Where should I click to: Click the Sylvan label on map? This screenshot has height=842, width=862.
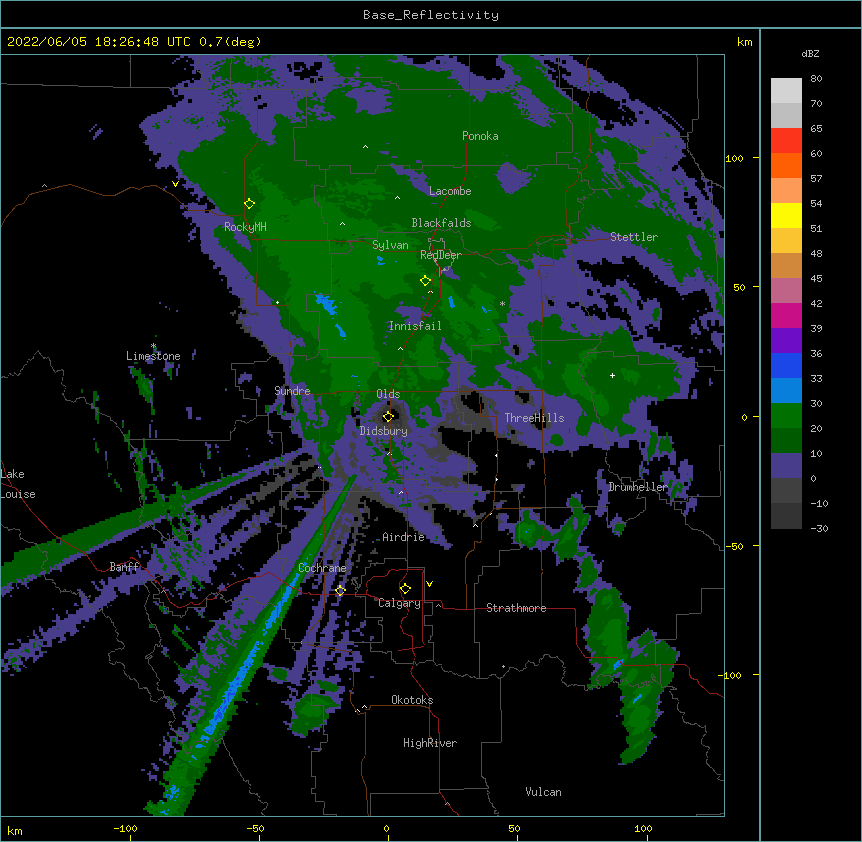[390, 245]
